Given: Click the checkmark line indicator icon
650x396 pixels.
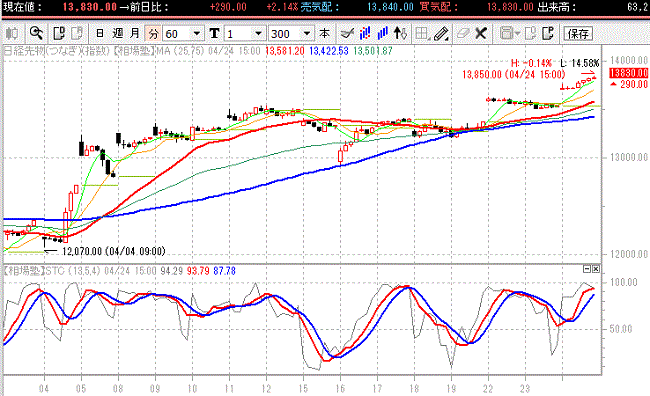Looking at the screenshot, I should [x=347, y=33].
